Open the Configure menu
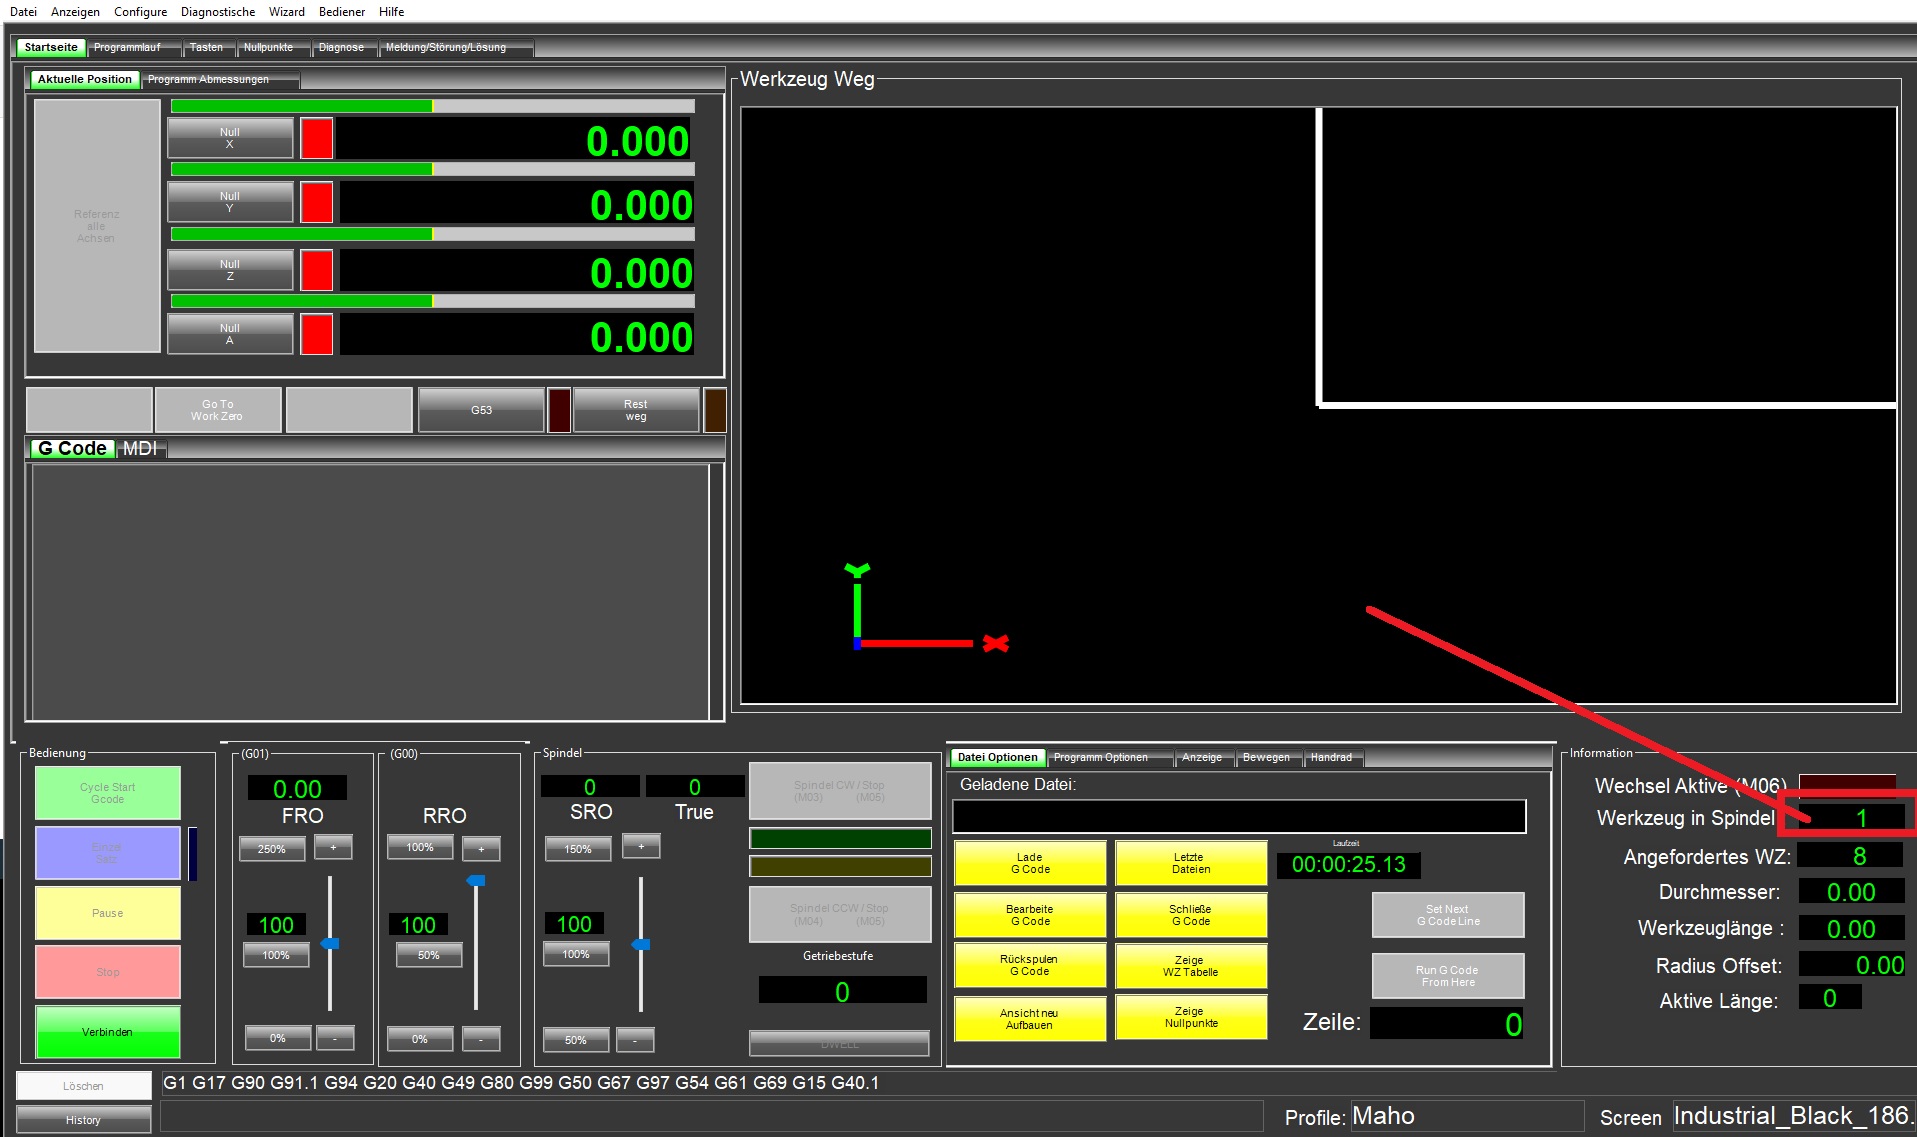The height and width of the screenshot is (1137, 1917). [140, 12]
